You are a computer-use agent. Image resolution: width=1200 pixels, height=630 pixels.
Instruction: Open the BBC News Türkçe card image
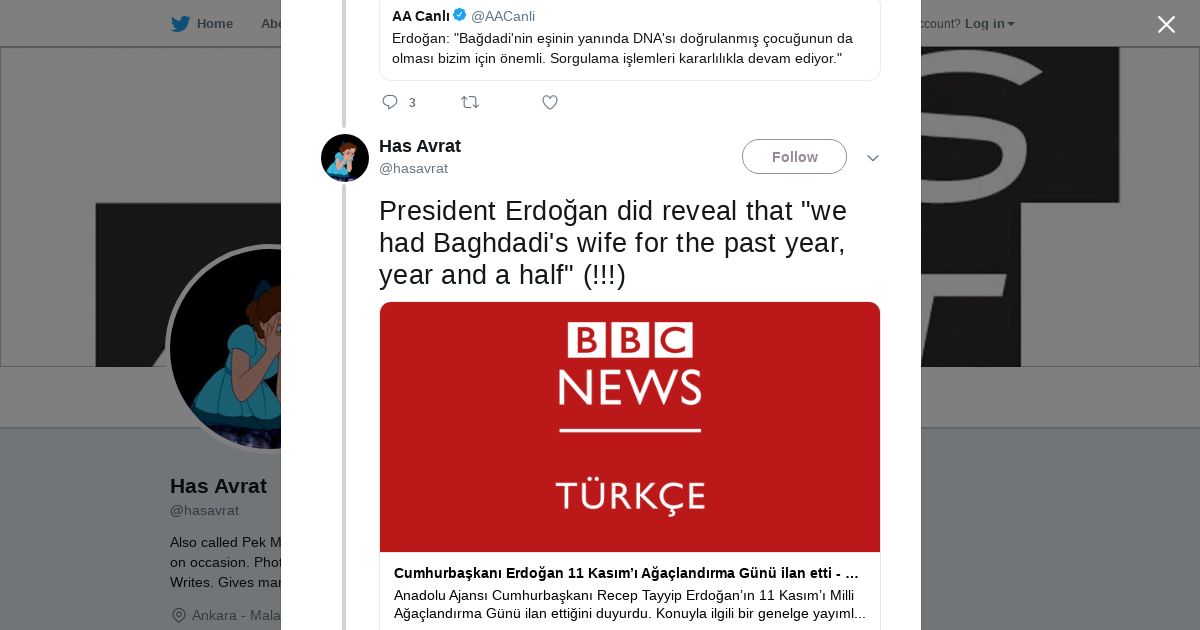(x=630, y=427)
